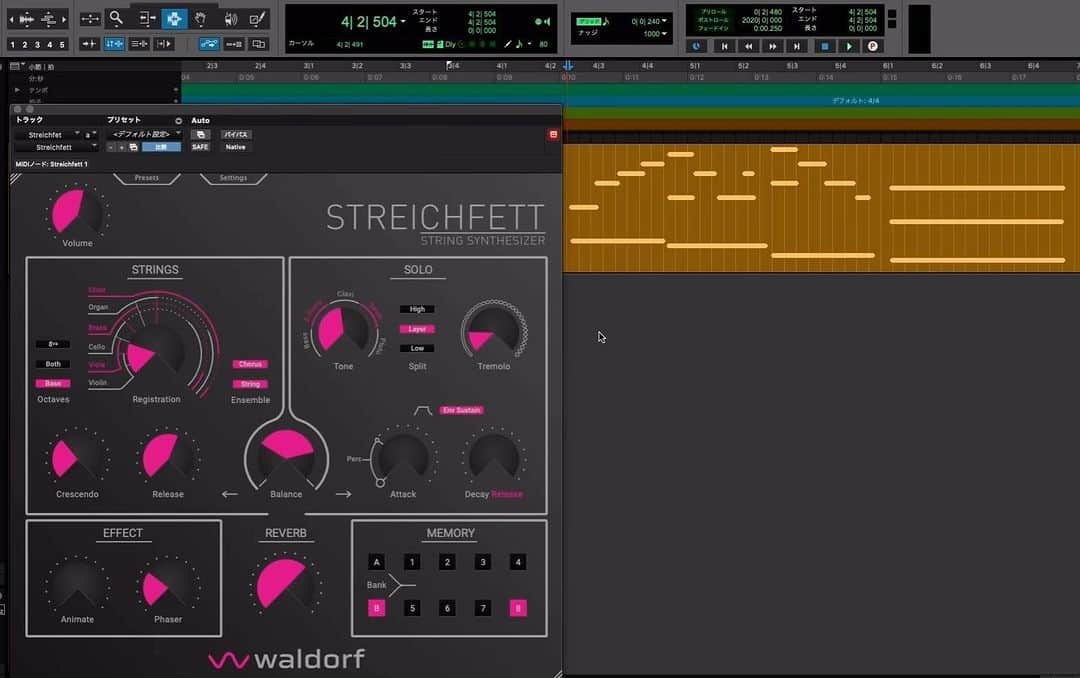Click the automation enable icon under Auto

coord(200,134)
